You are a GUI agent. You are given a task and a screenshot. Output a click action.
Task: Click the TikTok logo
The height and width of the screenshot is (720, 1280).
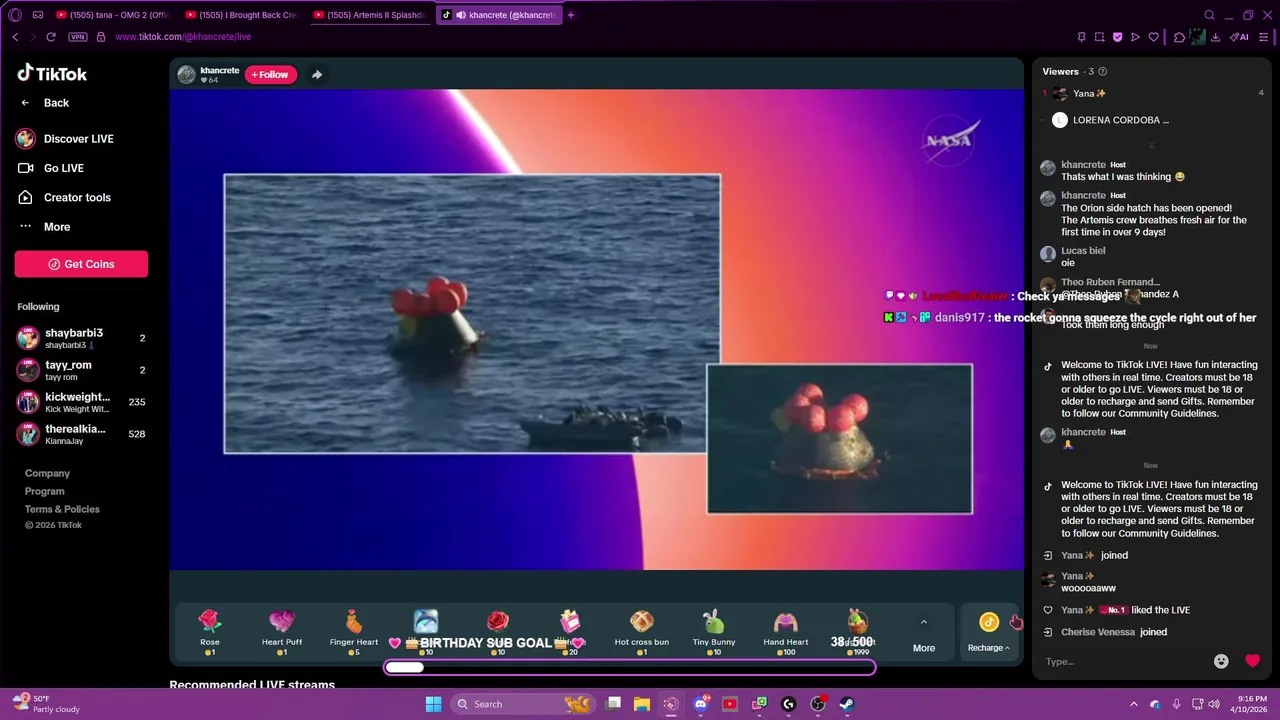tap(52, 73)
